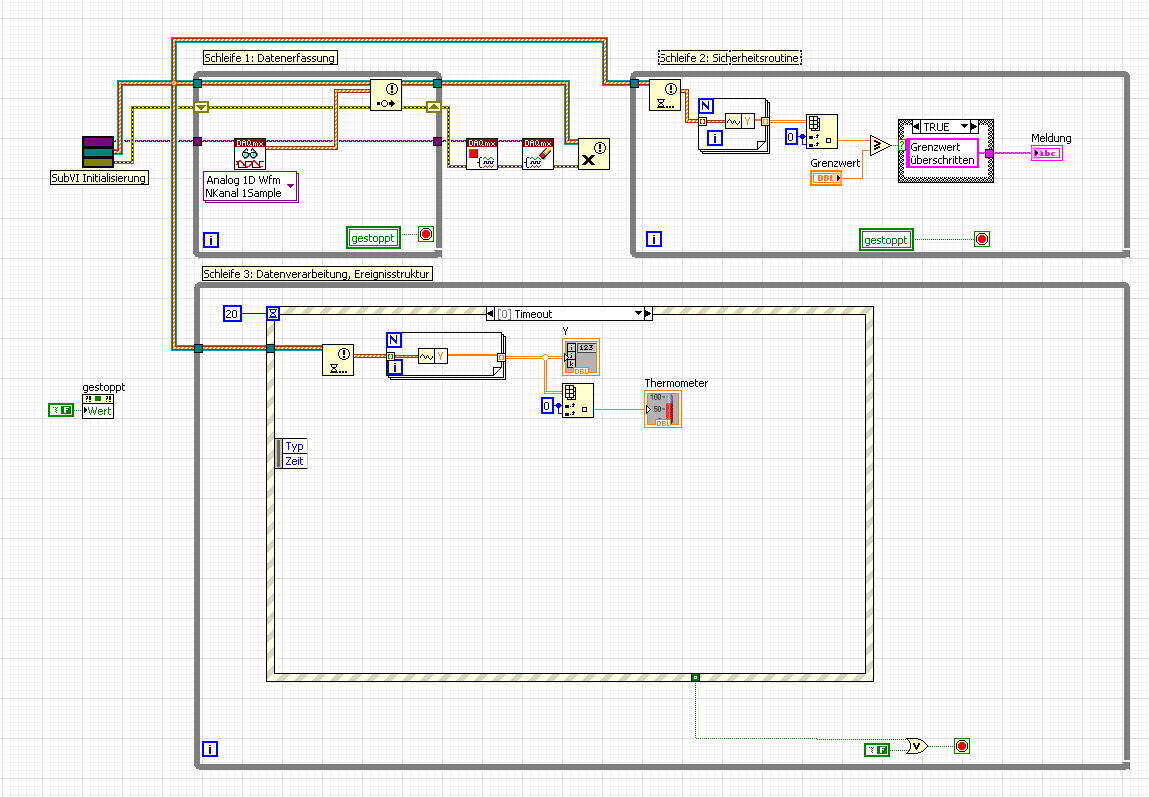Click the N count terminal in Schleife 2 For Loop
This screenshot has height=797, width=1149.
click(706, 106)
